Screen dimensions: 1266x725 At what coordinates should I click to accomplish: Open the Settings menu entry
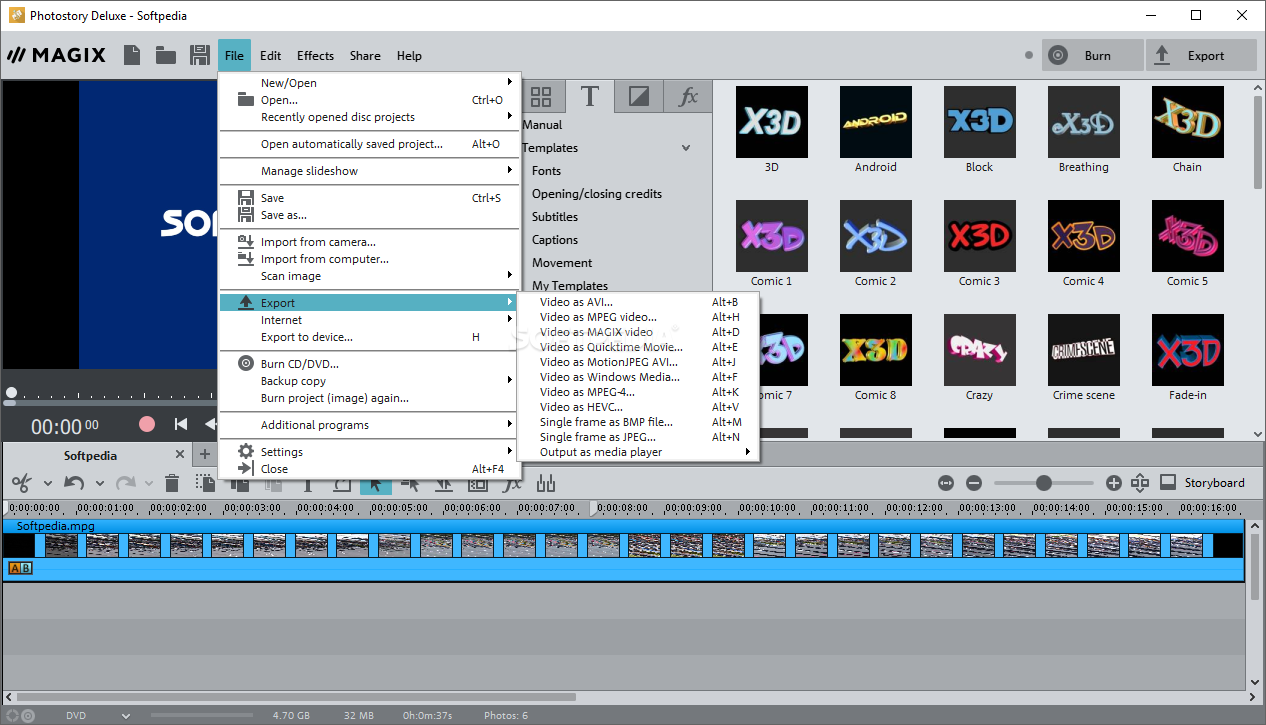pos(370,452)
